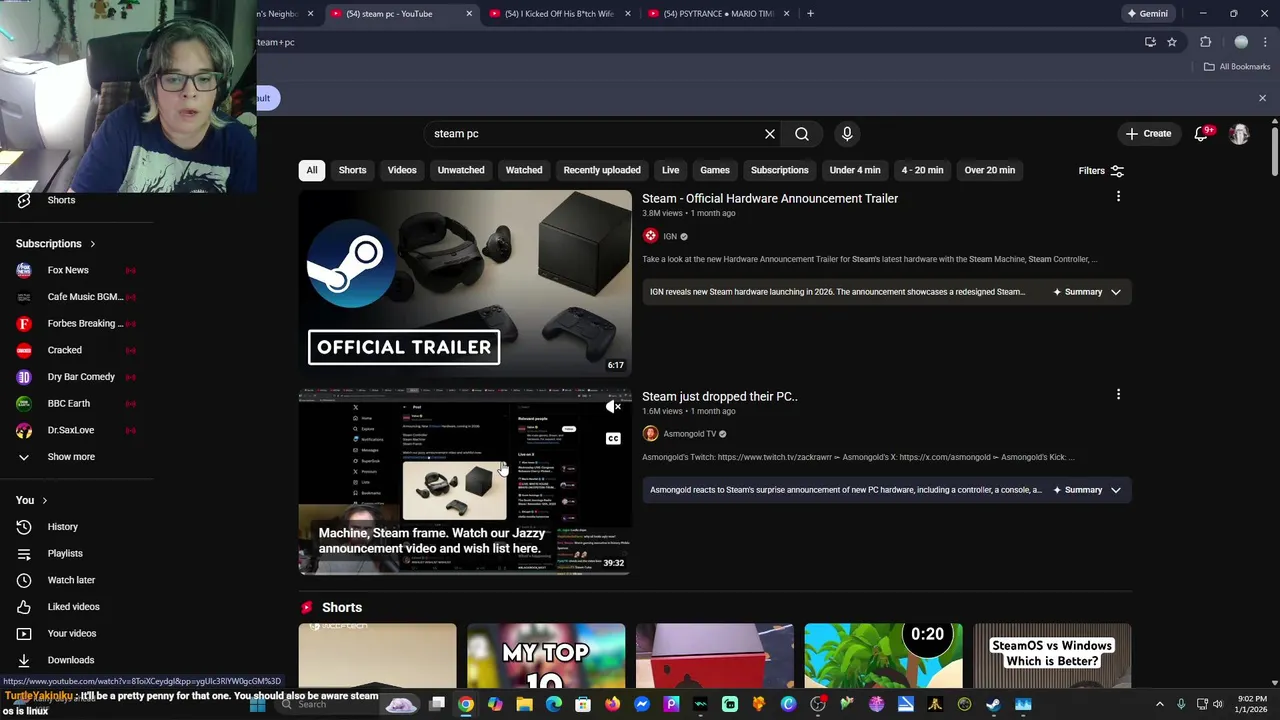Filter results by Under 4 min chip
Image resolution: width=1280 pixels, height=720 pixels.
coord(855,170)
